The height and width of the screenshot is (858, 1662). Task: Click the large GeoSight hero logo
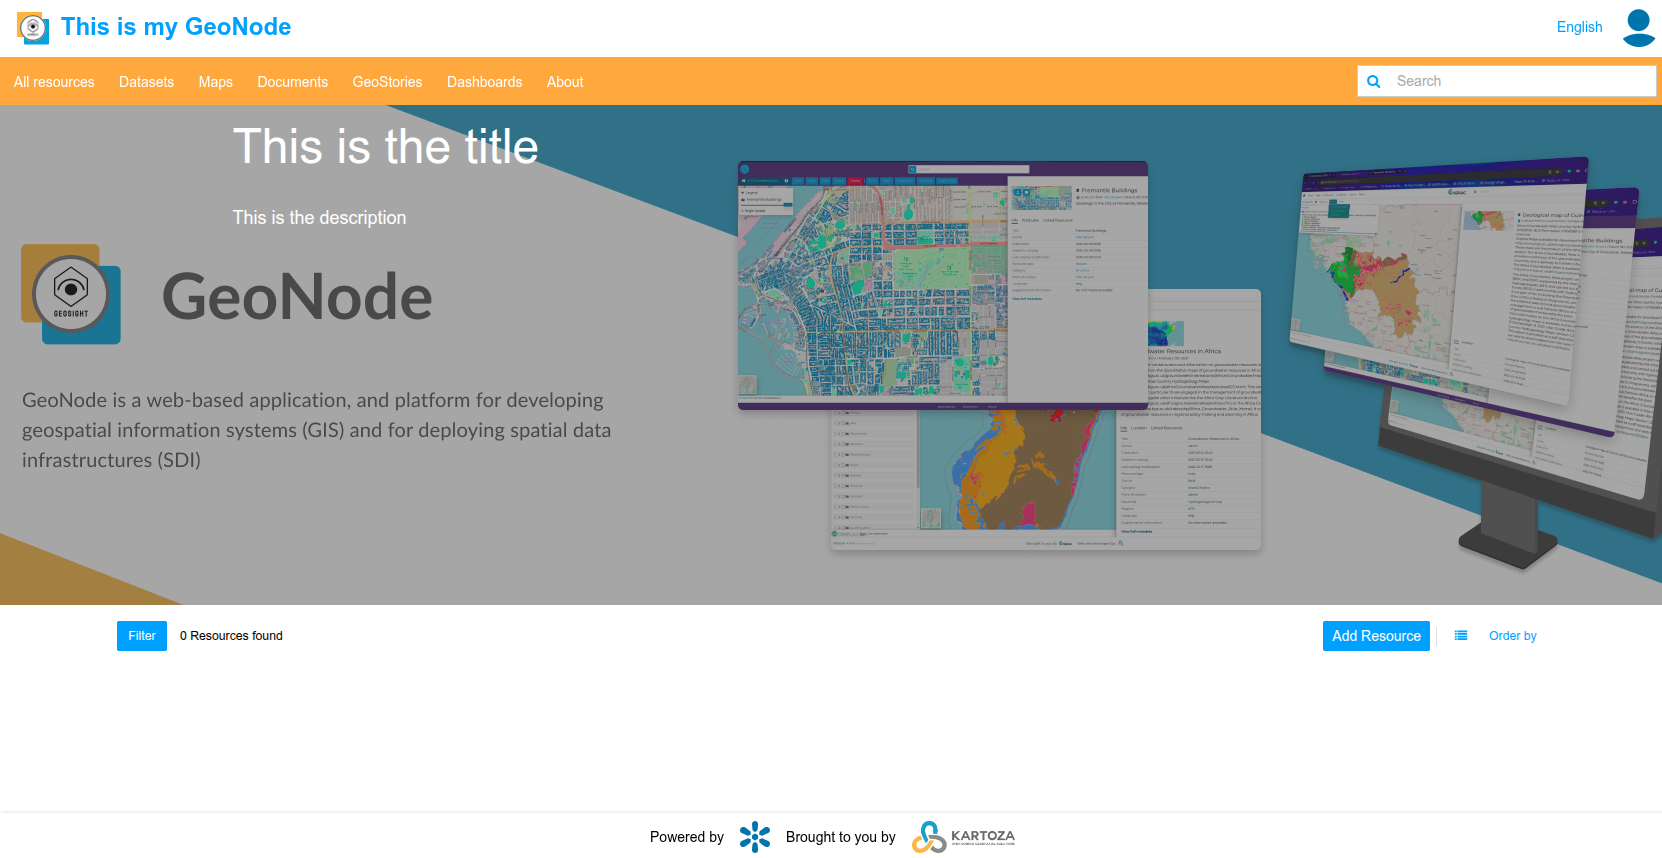pos(71,295)
